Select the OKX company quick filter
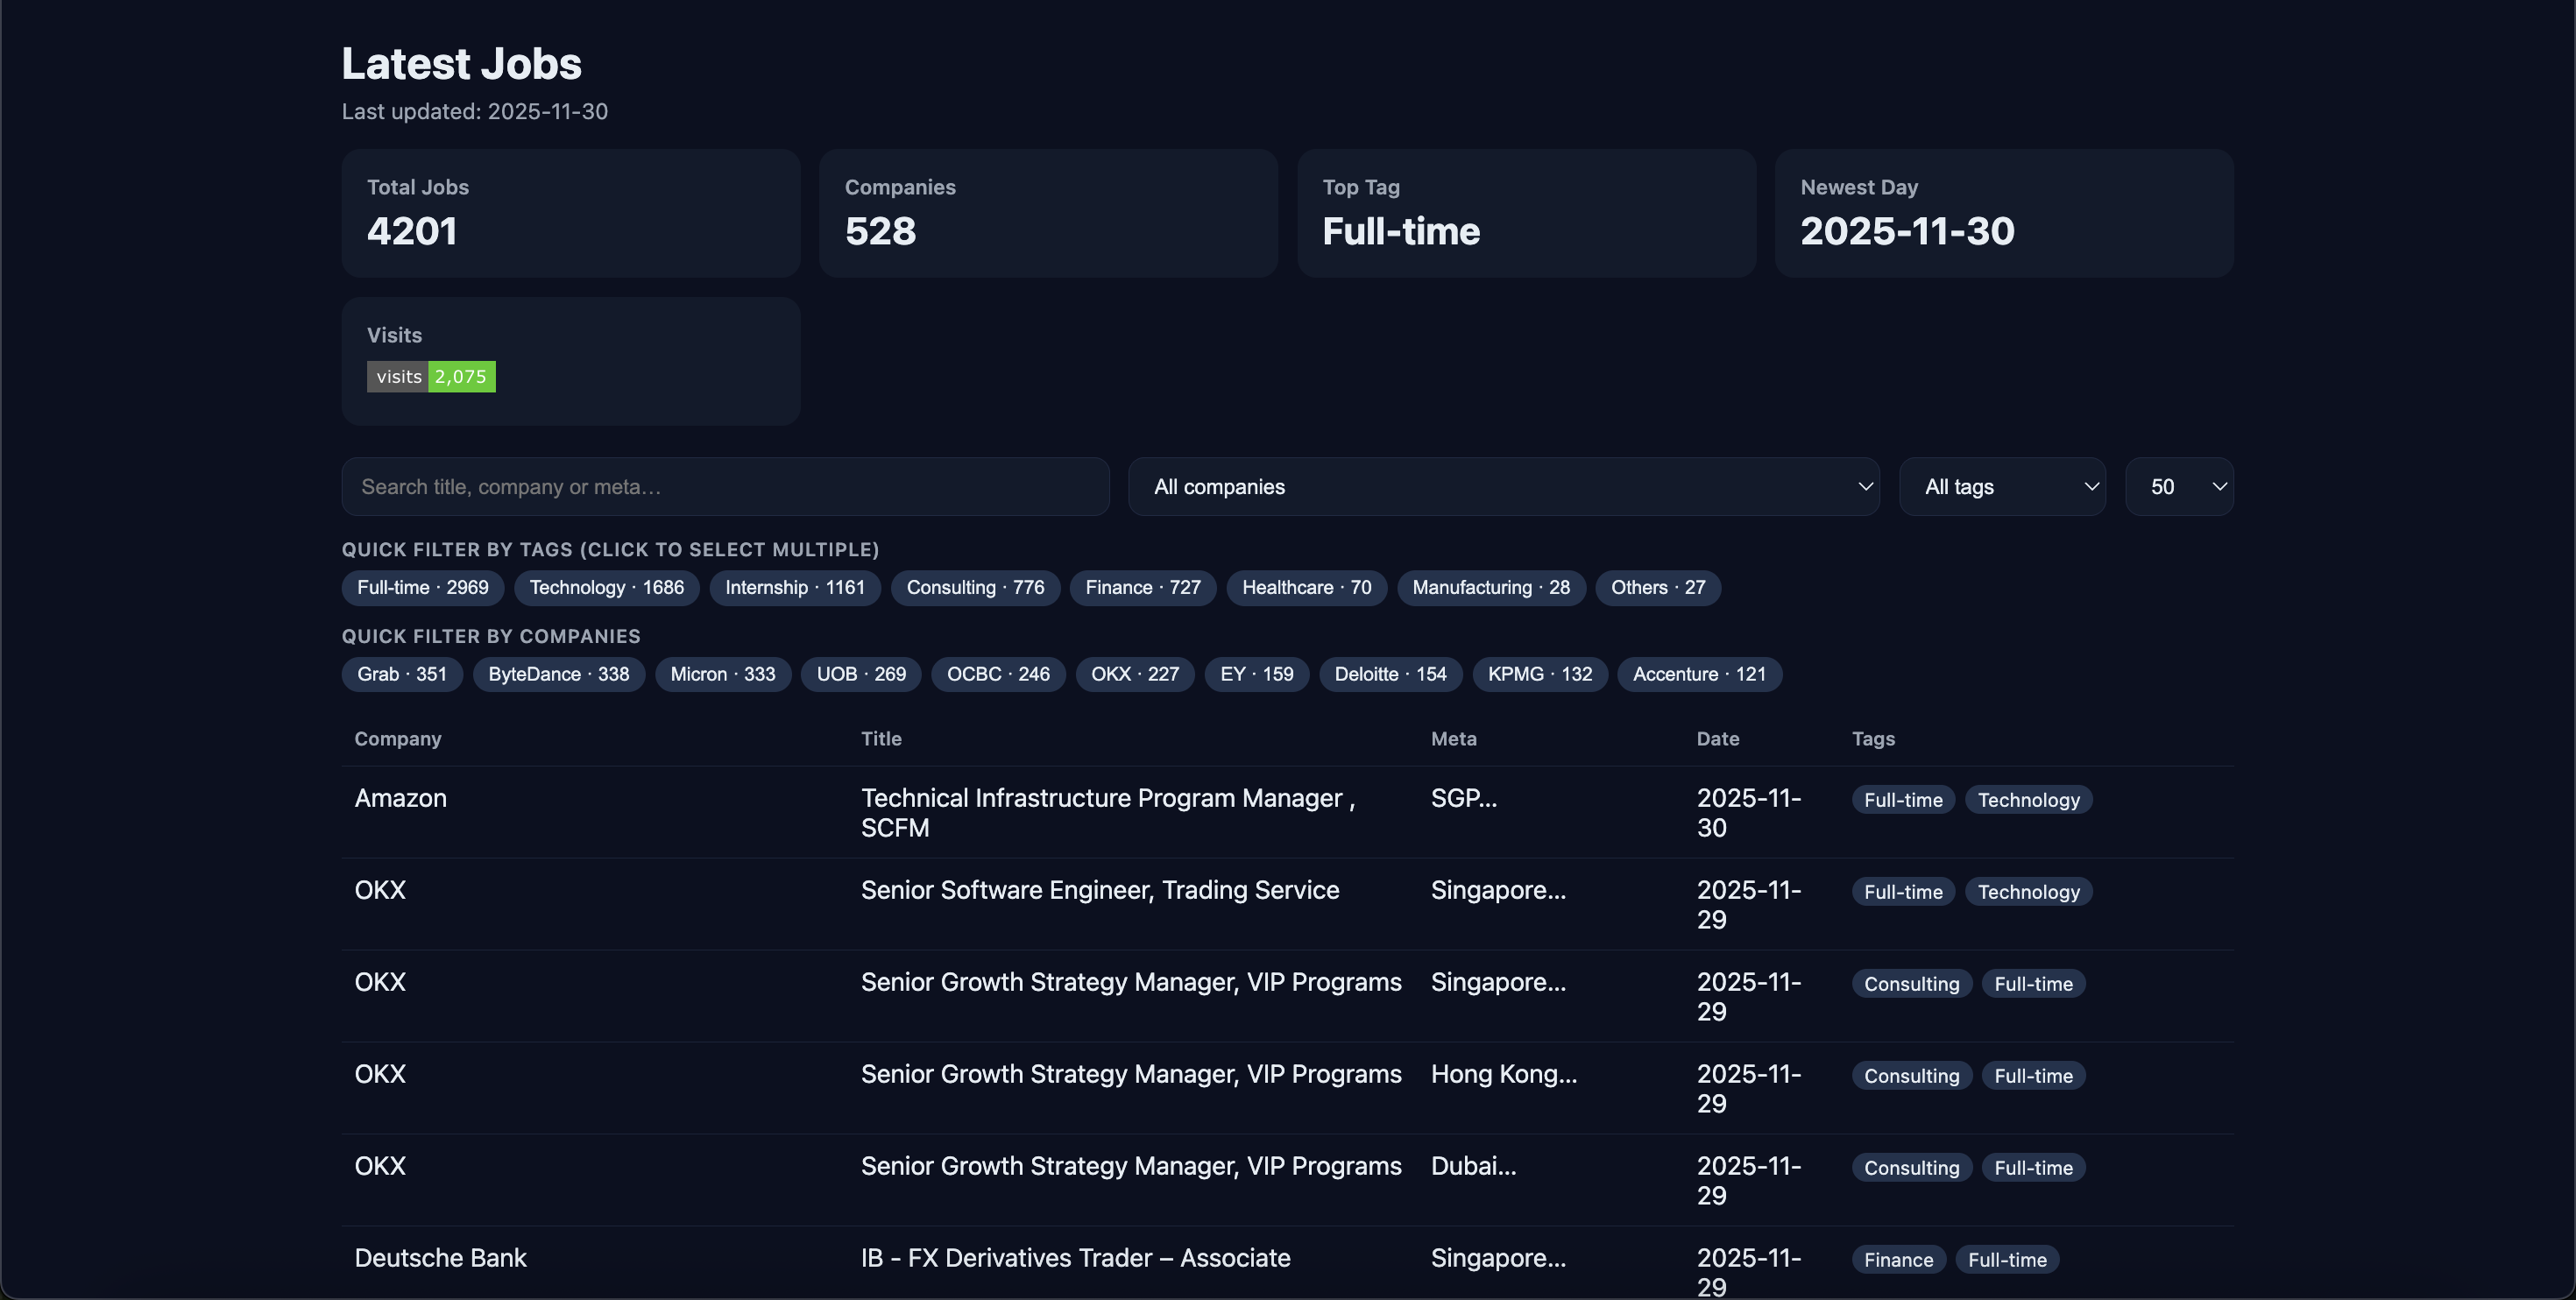The width and height of the screenshot is (2576, 1300). coord(1134,674)
